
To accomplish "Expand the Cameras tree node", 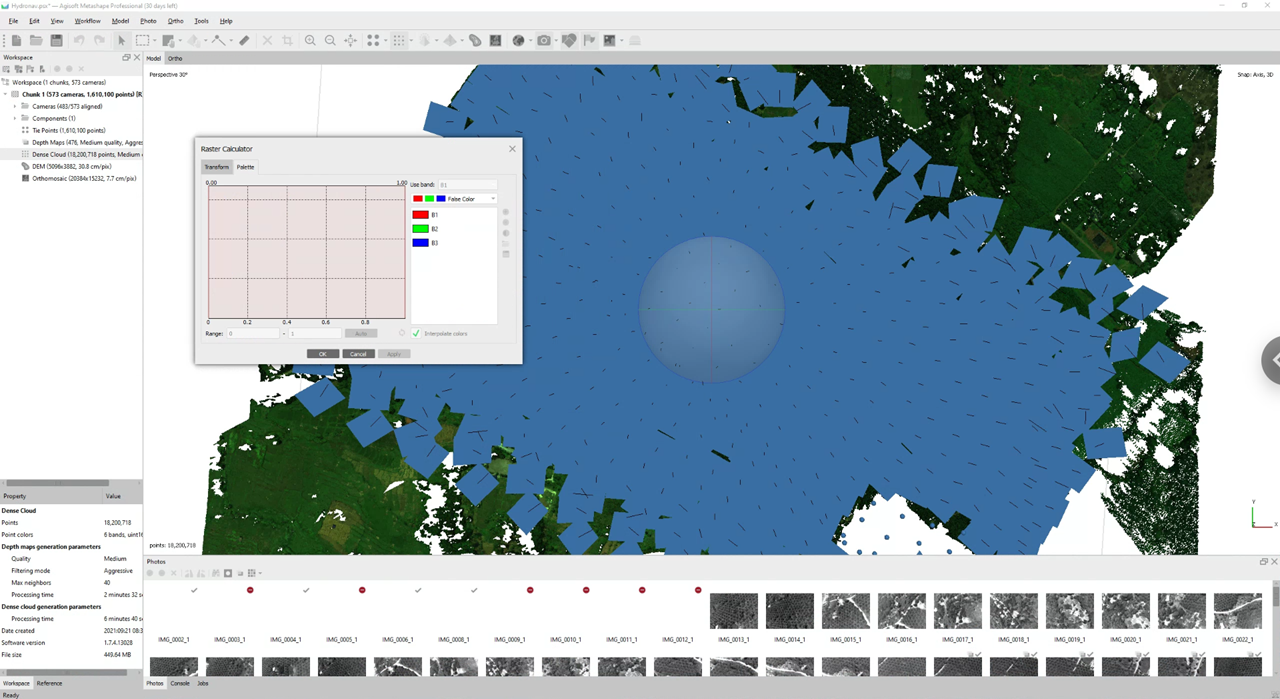I will (15, 106).
